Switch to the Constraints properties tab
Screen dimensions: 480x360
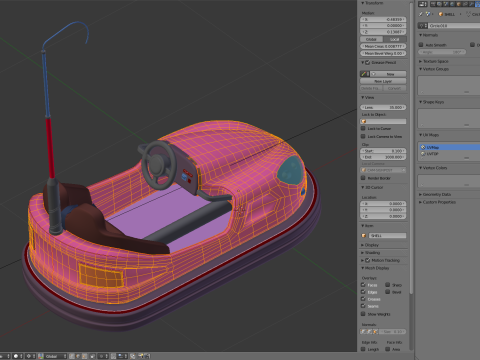point(465,4)
